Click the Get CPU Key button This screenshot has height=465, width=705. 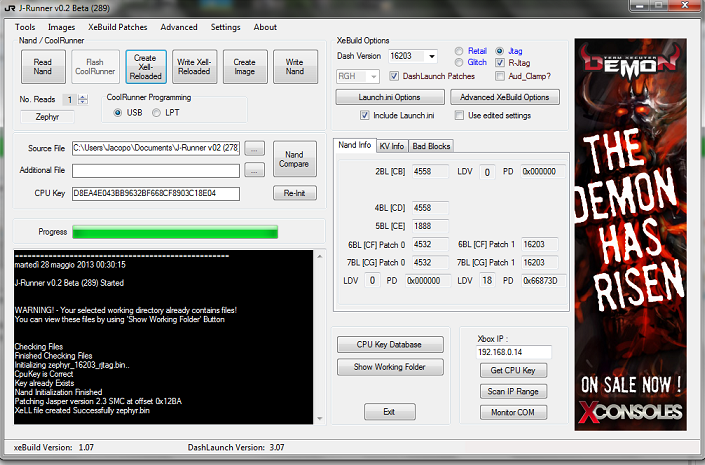513,371
